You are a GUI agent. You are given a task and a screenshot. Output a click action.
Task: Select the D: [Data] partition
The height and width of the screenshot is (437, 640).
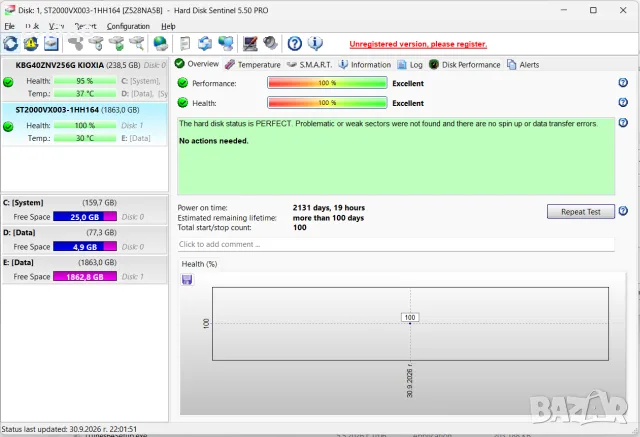pos(84,240)
